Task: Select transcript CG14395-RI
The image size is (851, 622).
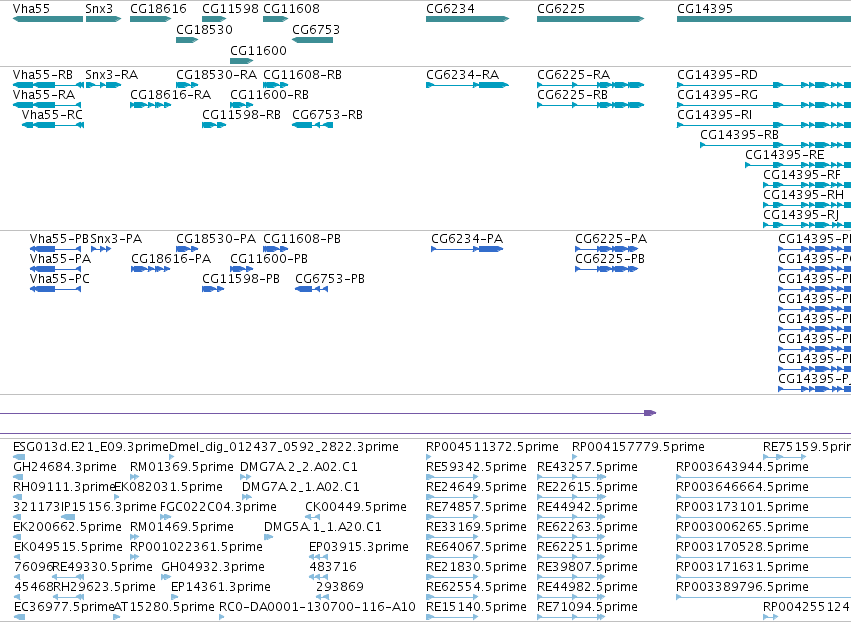Action: pyautogui.click(x=764, y=125)
